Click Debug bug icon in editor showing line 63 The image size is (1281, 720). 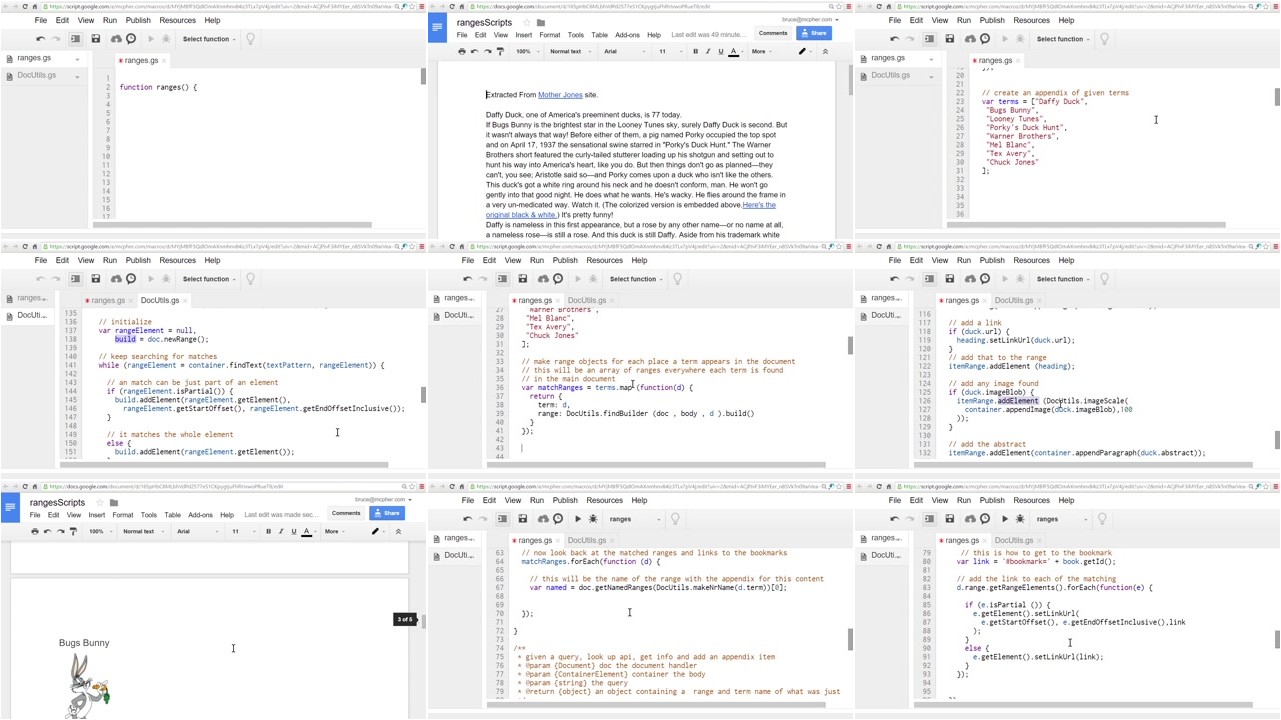(x=593, y=519)
